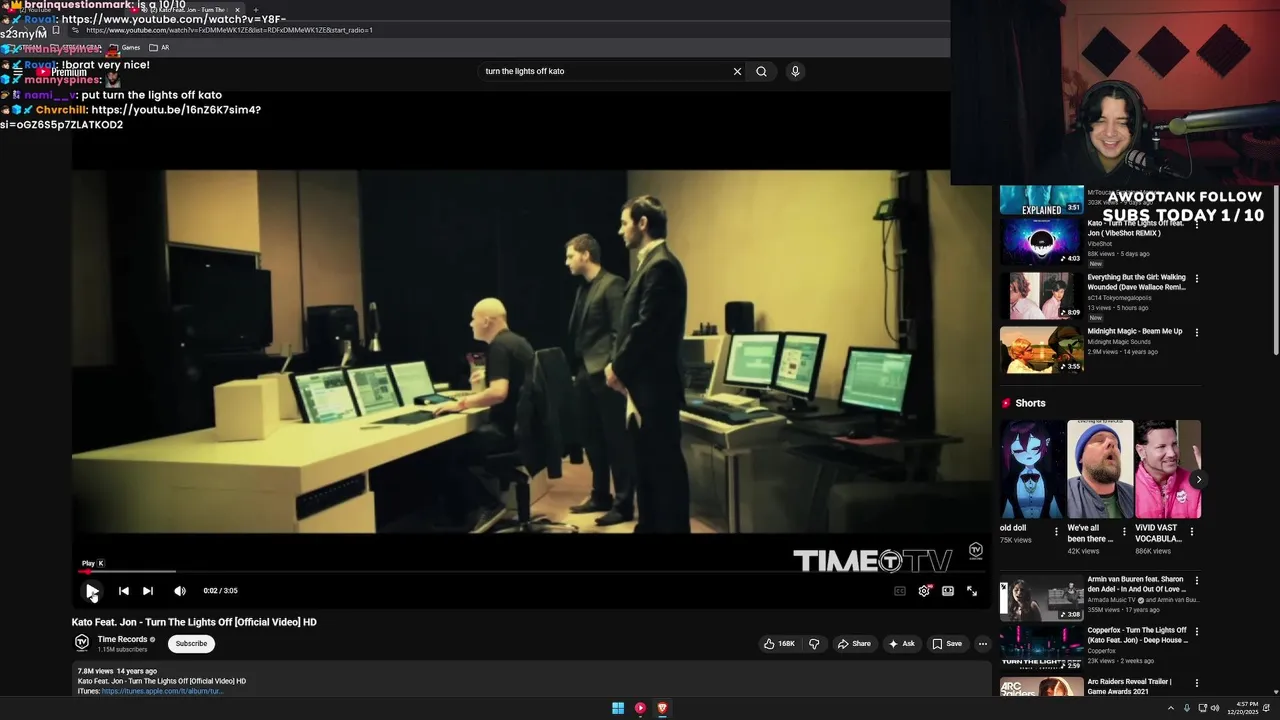Open the system volume tray icon
1280x720 pixels.
coord(1215,708)
